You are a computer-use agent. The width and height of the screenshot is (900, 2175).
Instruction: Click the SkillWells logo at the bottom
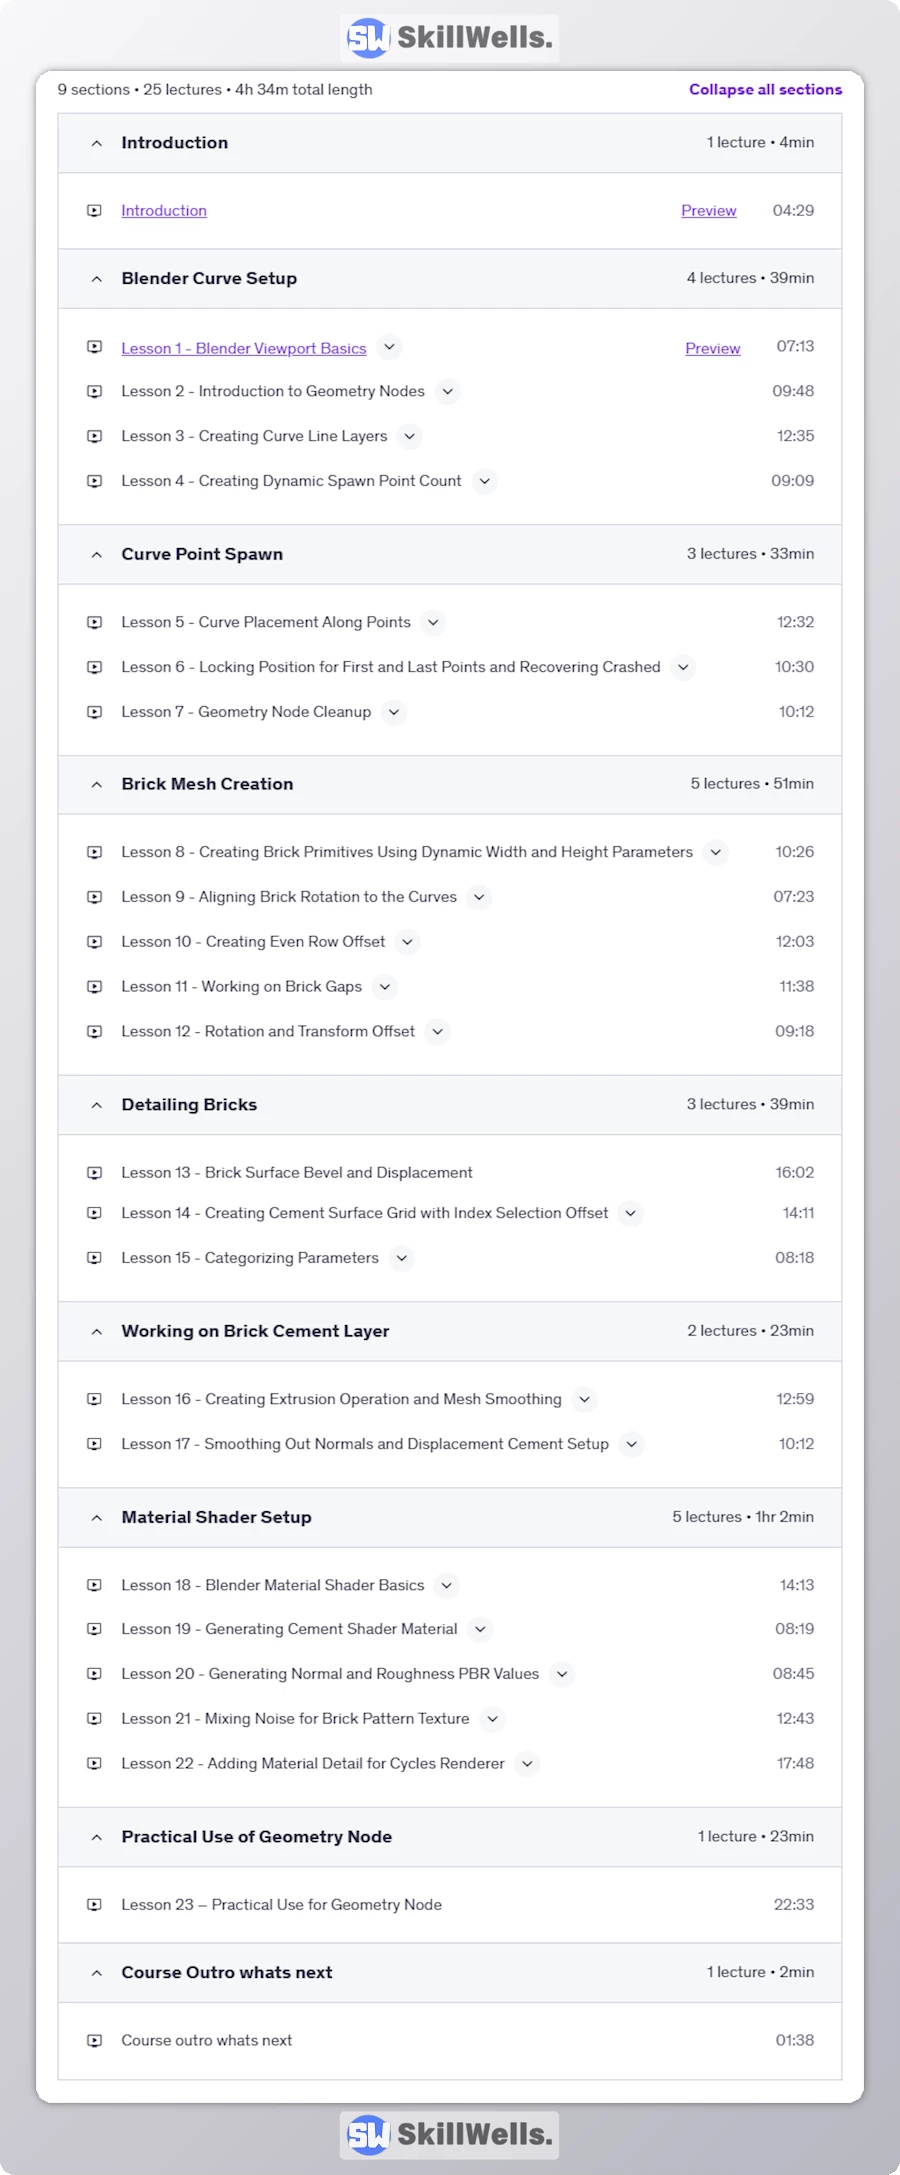tap(449, 2135)
